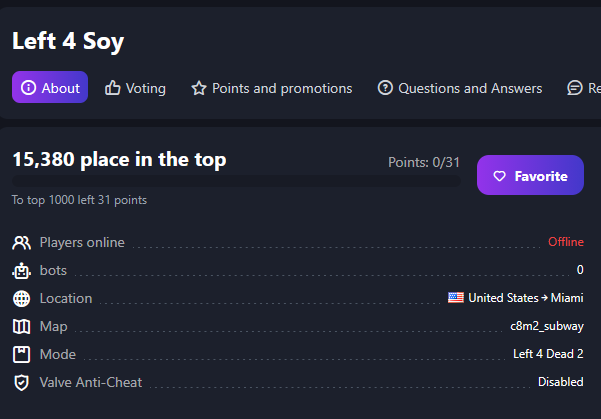
Task: Go to Questions and Answers tab
Action: point(459,88)
